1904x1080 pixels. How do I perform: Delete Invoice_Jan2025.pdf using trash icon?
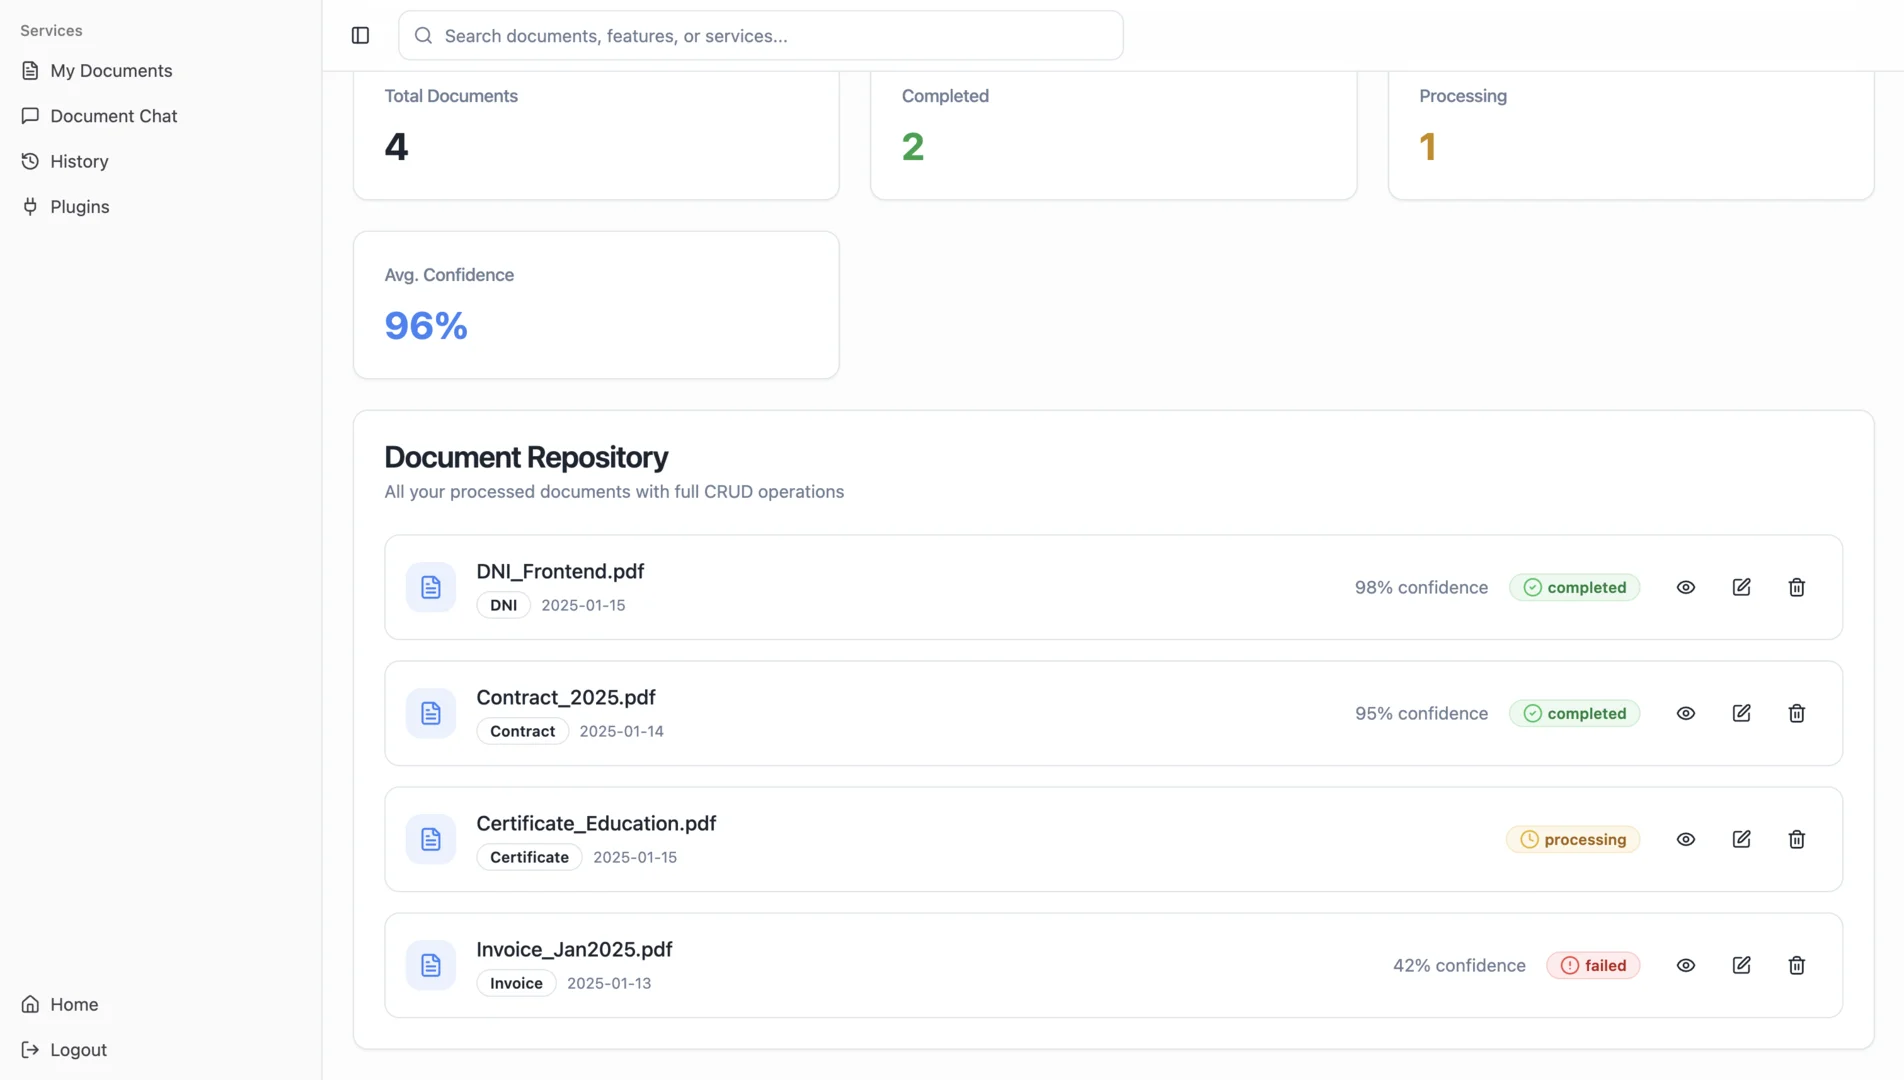click(1797, 965)
